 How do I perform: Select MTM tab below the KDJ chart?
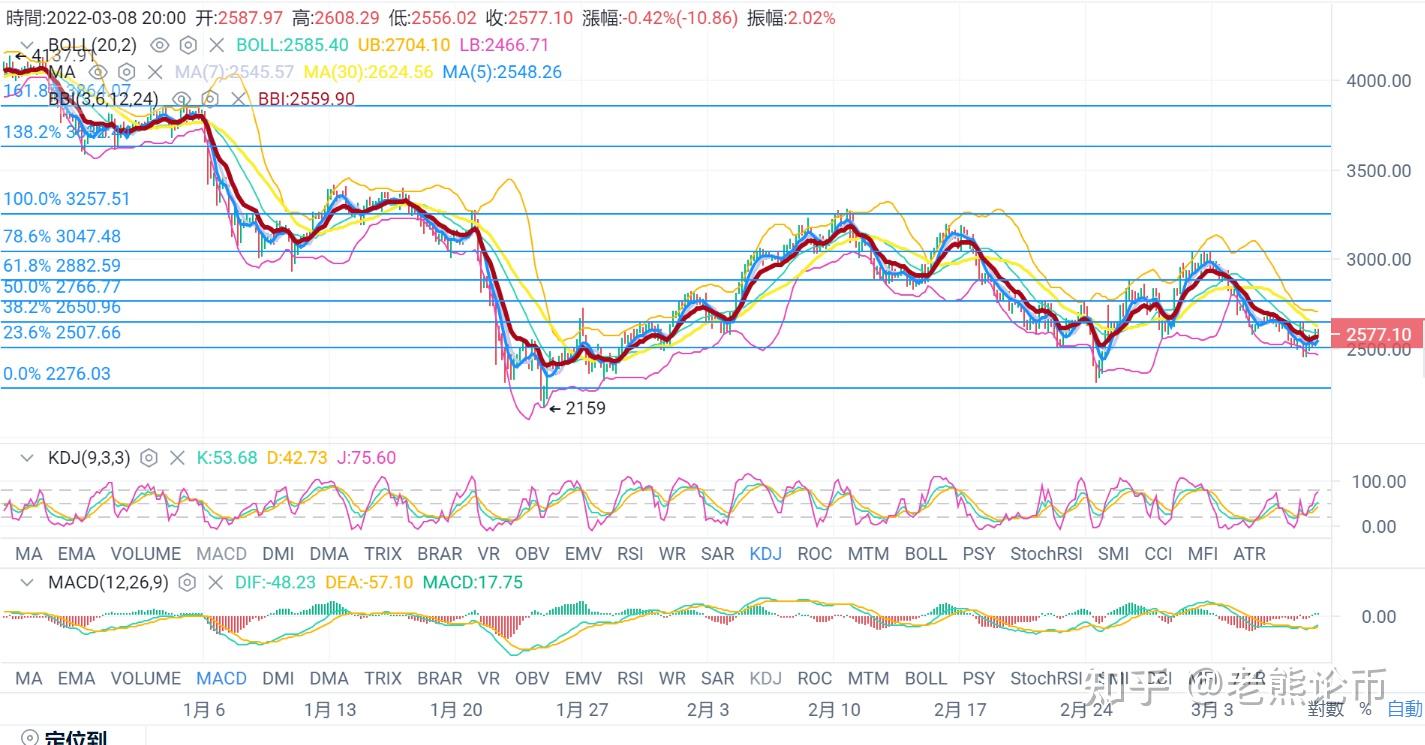point(869,553)
